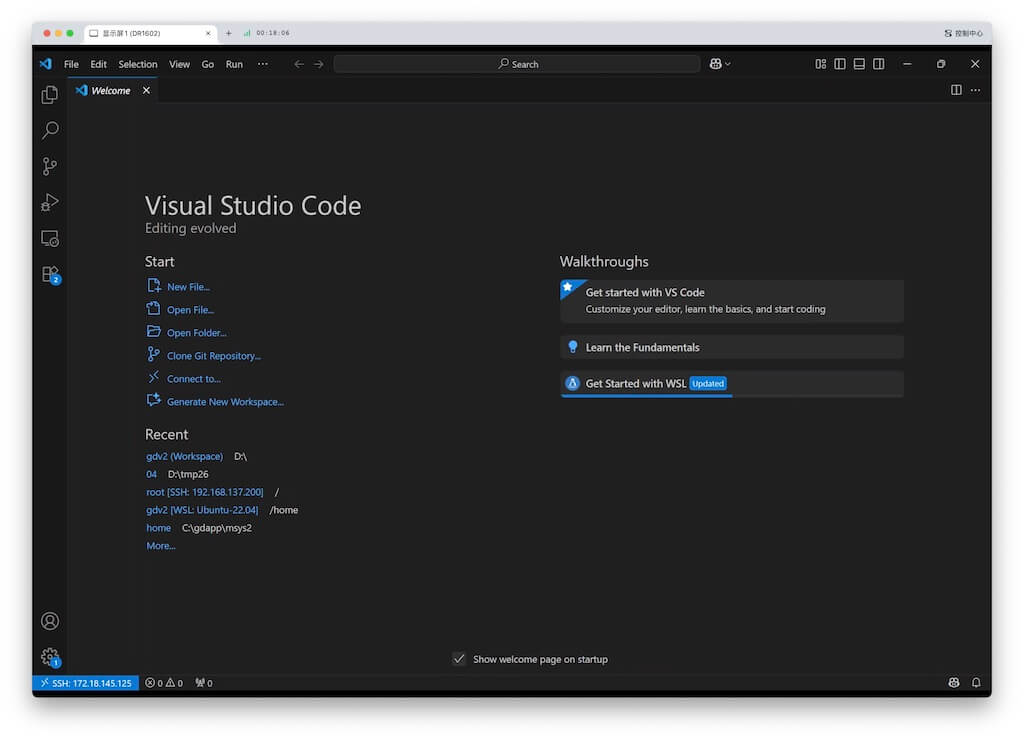Toggle the bottom panel visibility
Screen dimensions: 1024x740
pyautogui.click(x=858, y=63)
